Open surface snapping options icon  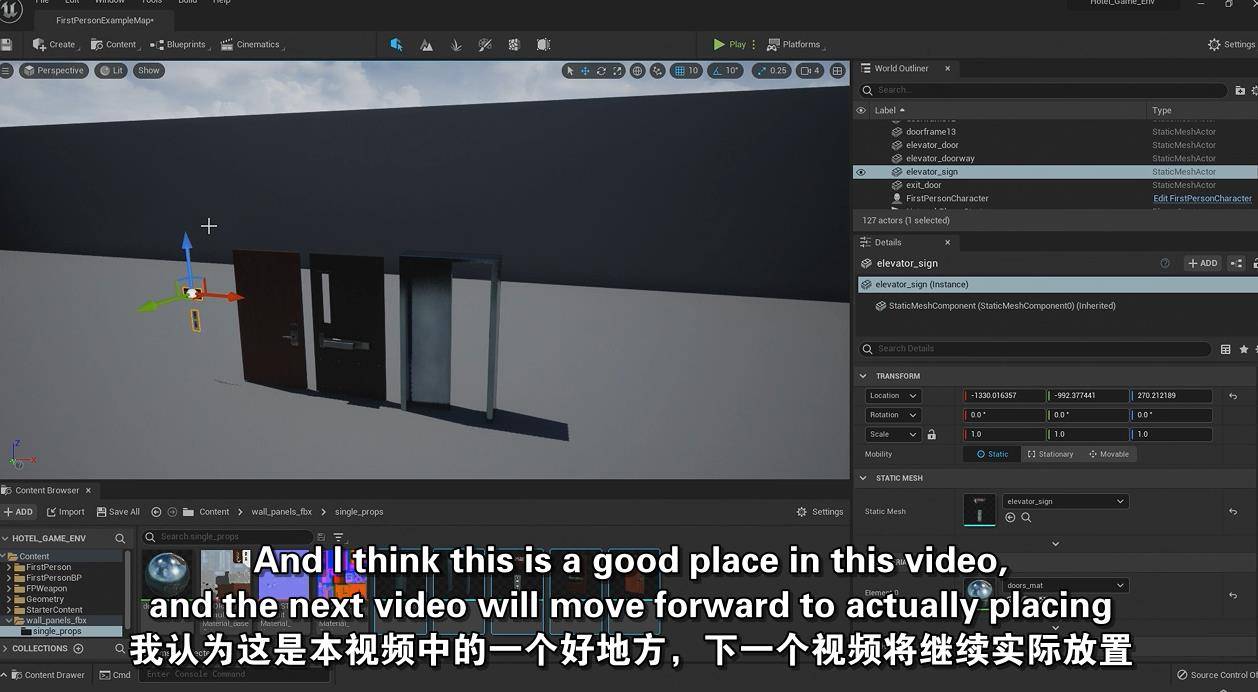tap(657, 70)
